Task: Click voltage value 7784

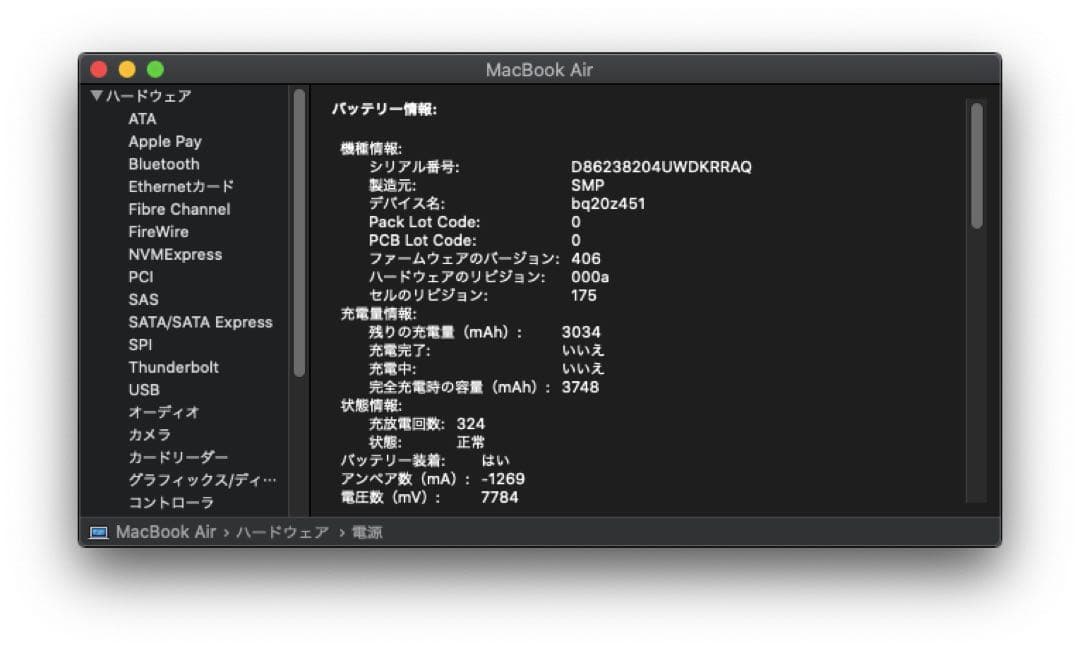Action: click(499, 497)
